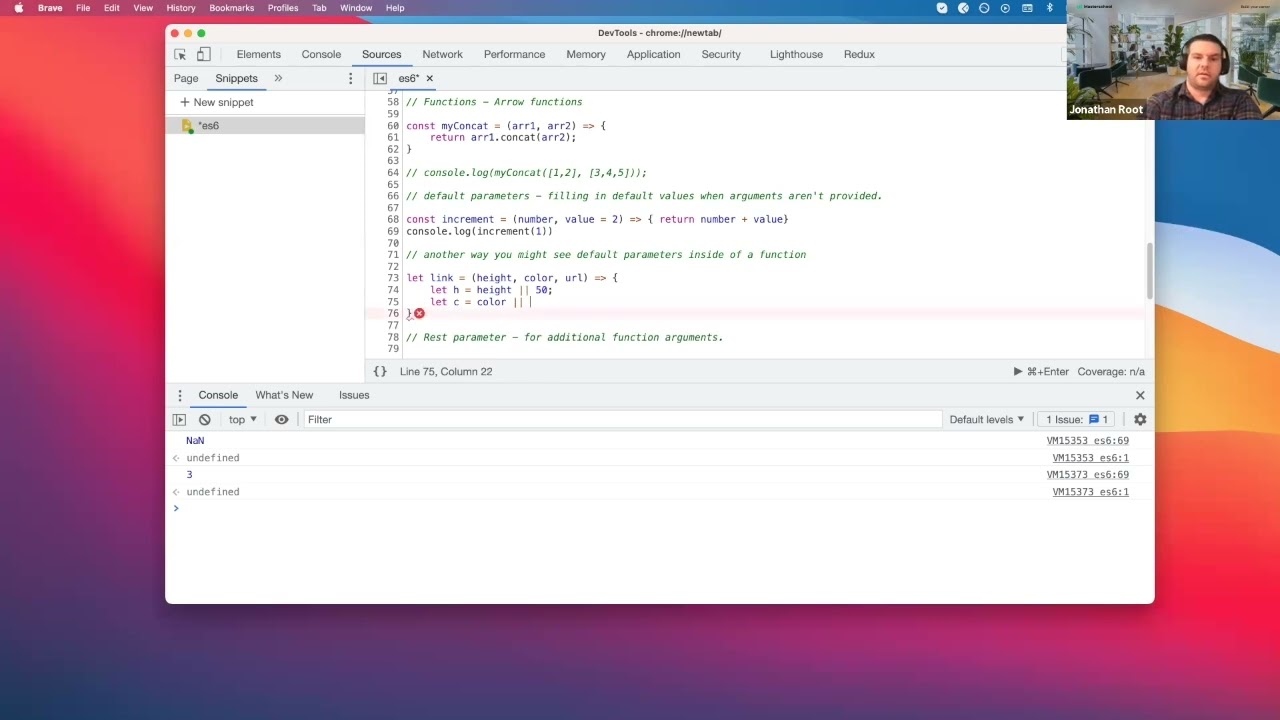Image resolution: width=1280 pixels, height=720 pixels.
Task: Open the Profiles menu
Action: click(283, 8)
